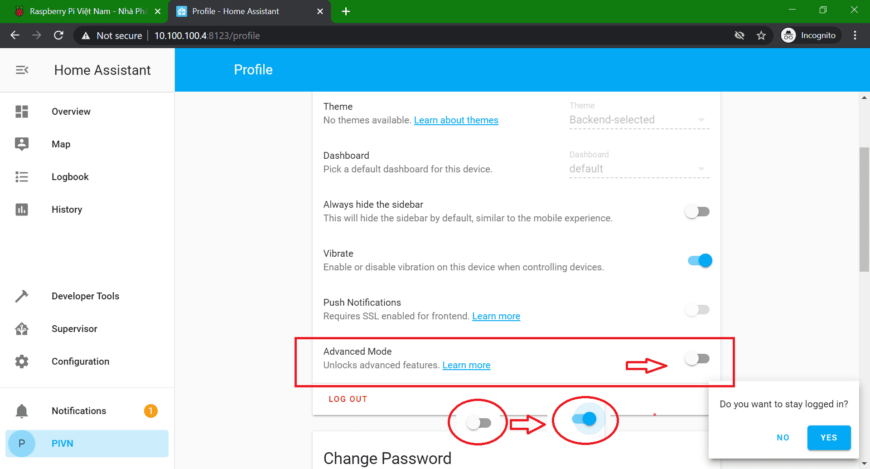Open the History chart icon

click(x=22, y=210)
